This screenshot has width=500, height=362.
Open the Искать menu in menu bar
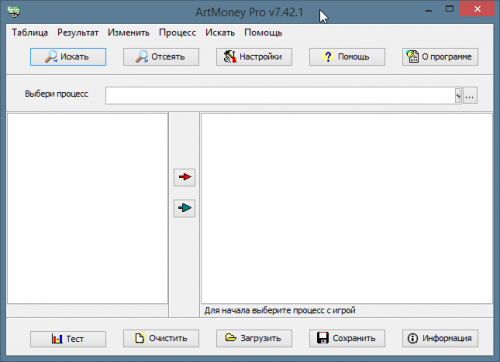(x=220, y=33)
